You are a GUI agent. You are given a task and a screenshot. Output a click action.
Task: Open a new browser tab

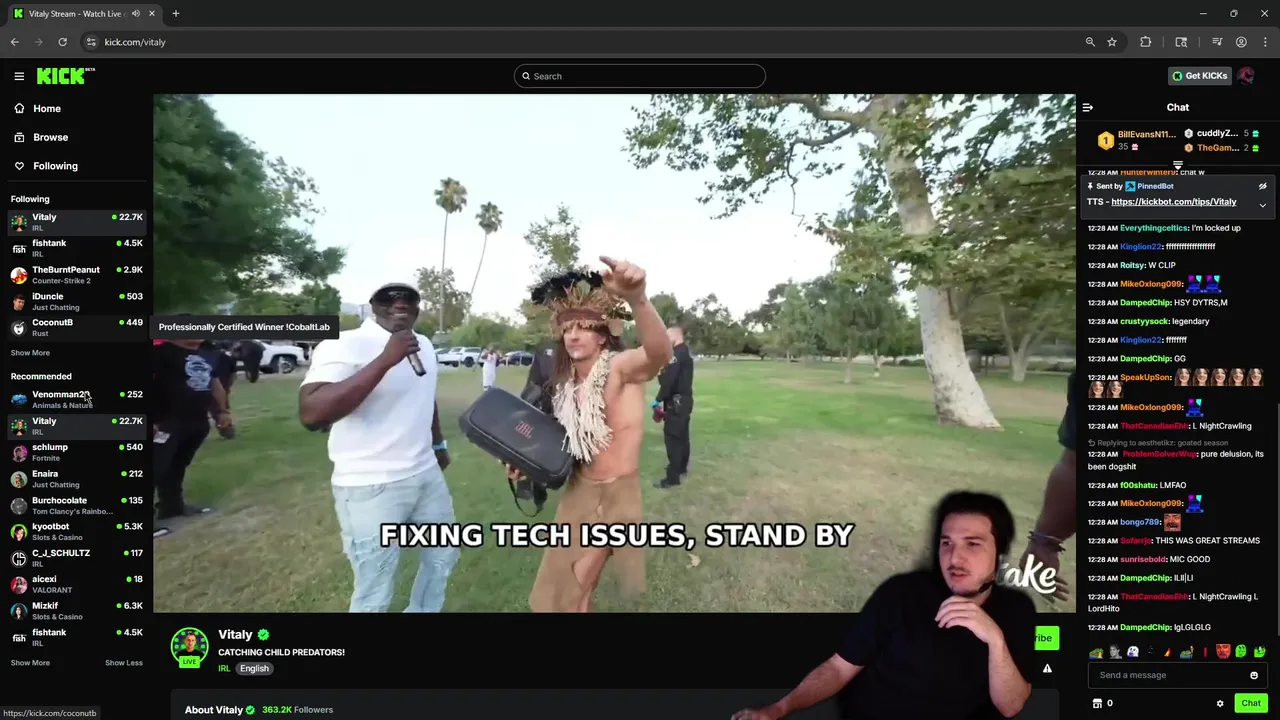pyautogui.click(x=175, y=13)
